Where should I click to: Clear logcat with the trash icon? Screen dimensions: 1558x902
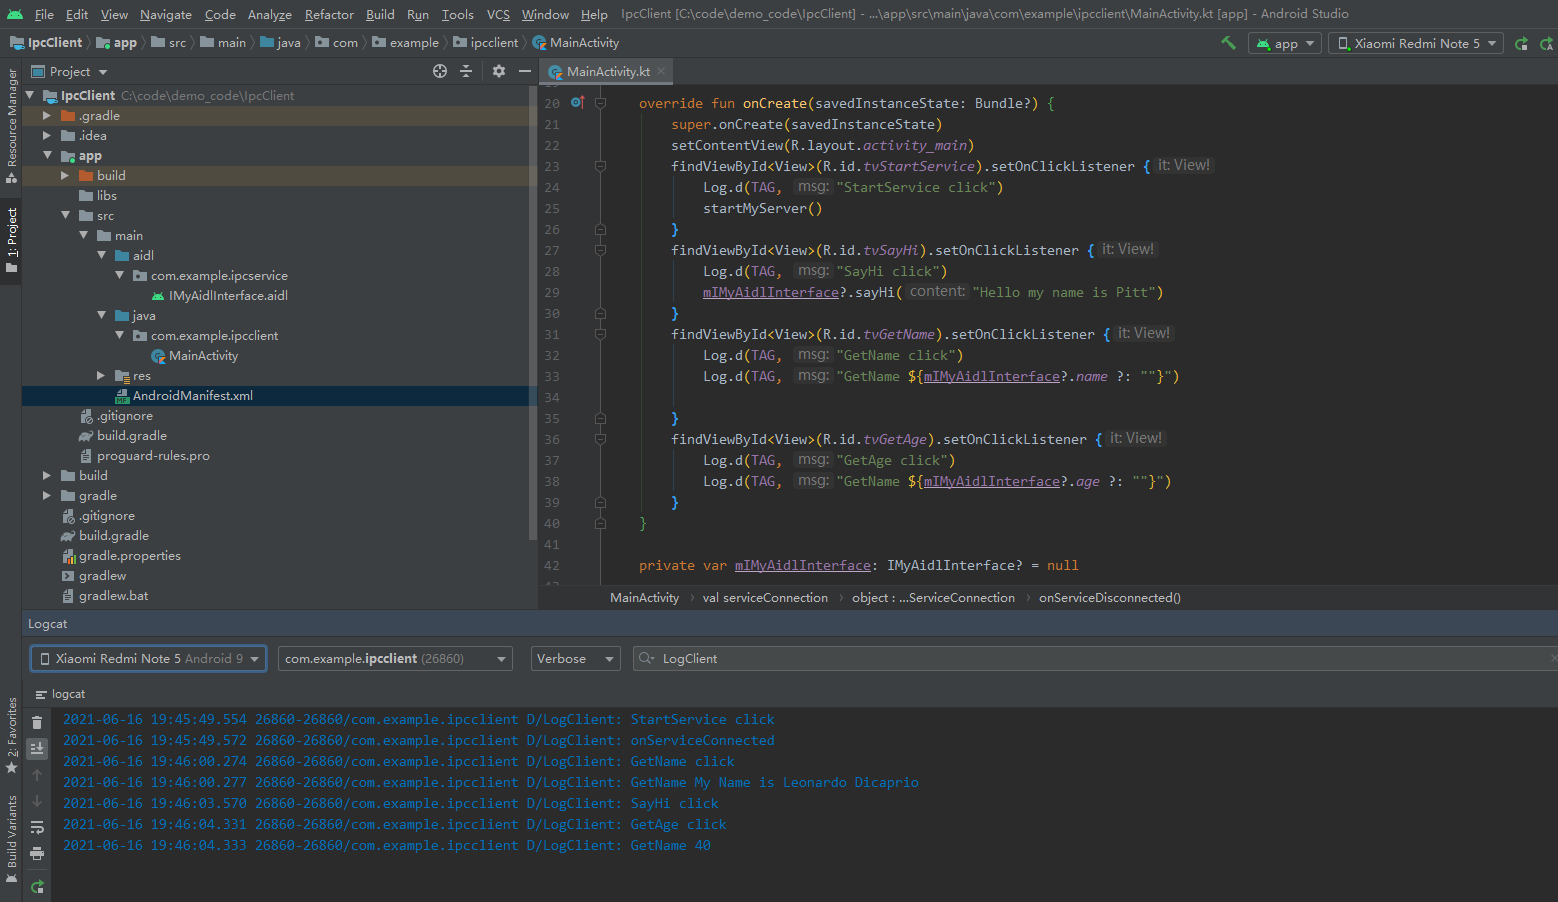37,723
